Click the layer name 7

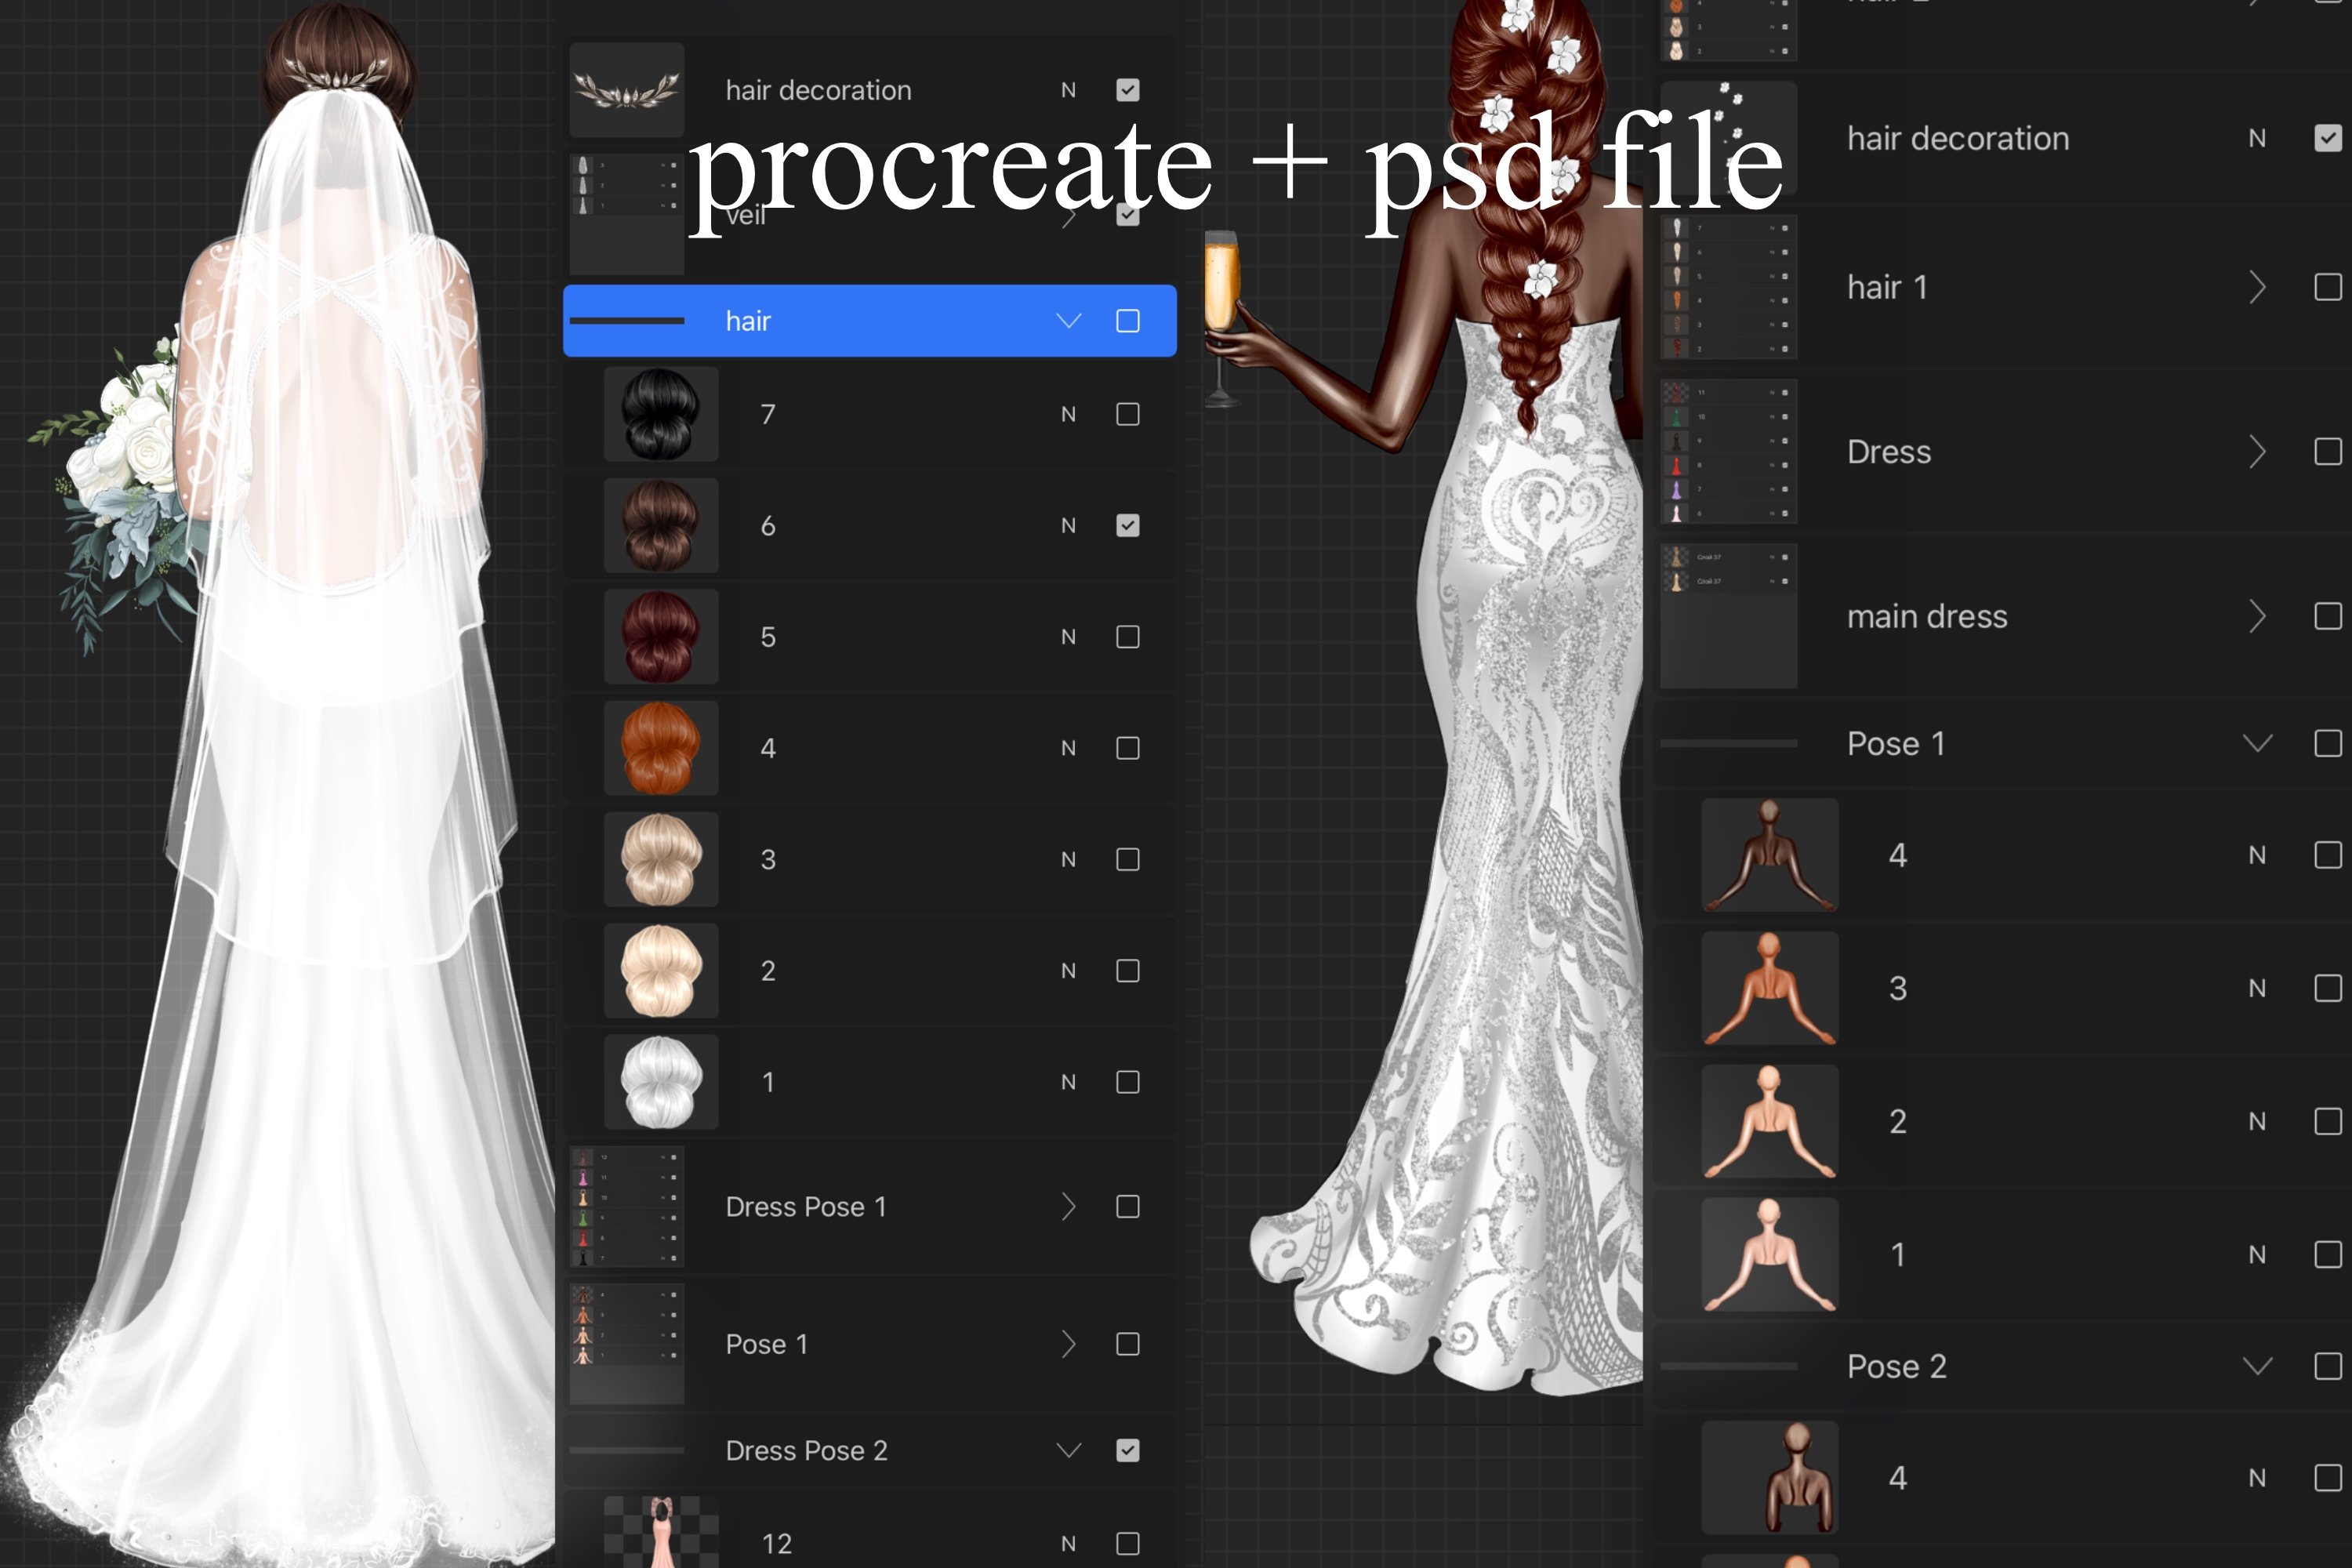[x=768, y=414]
